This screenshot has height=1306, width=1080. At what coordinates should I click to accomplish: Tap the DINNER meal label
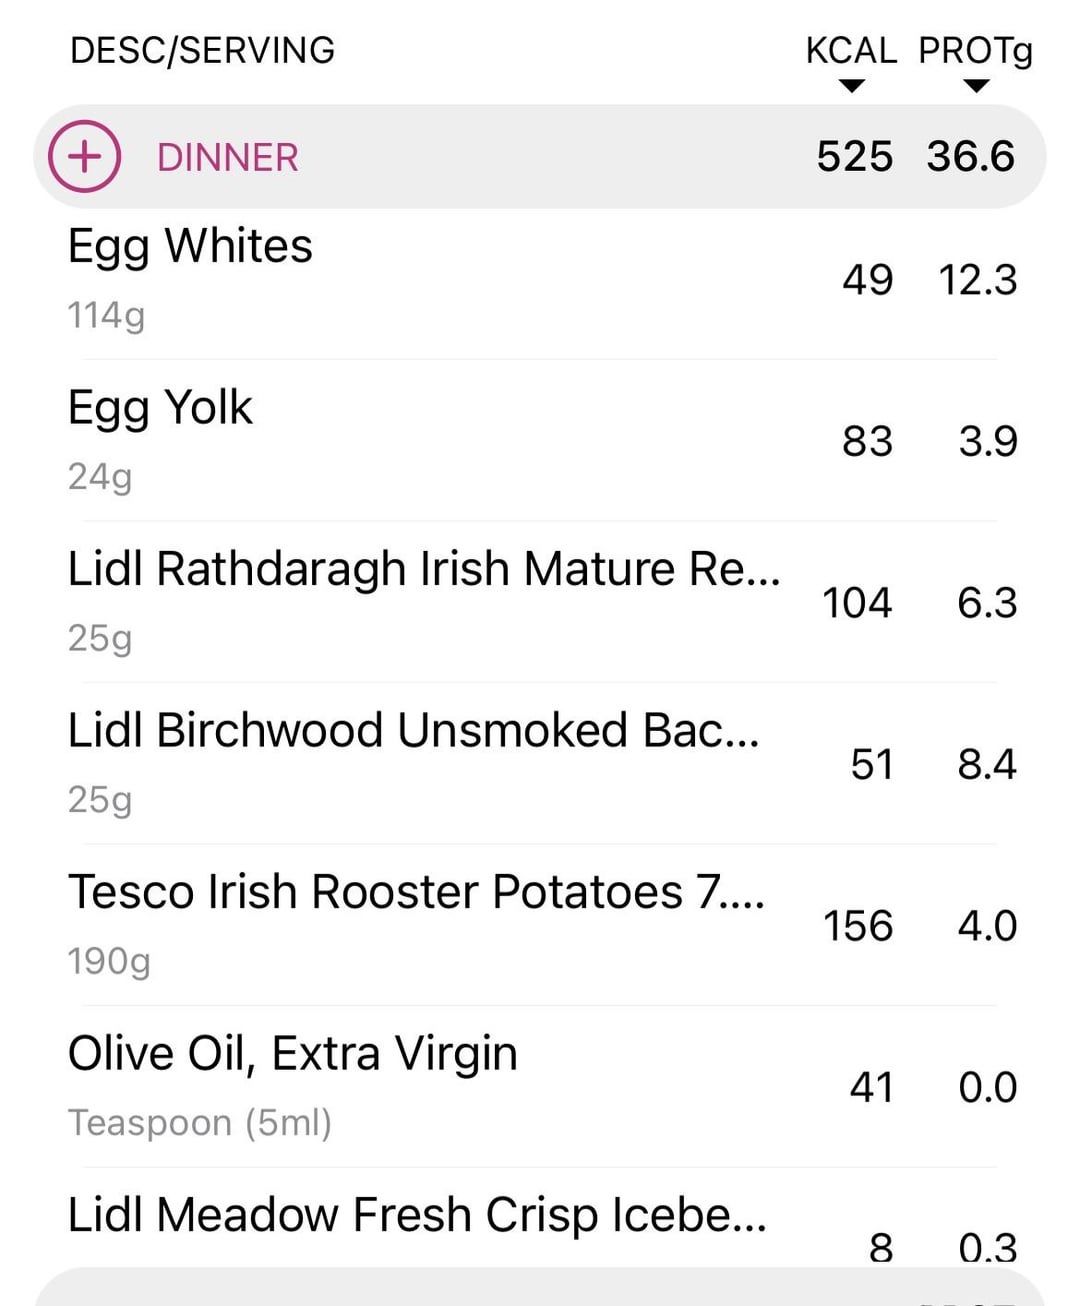coord(228,157)
